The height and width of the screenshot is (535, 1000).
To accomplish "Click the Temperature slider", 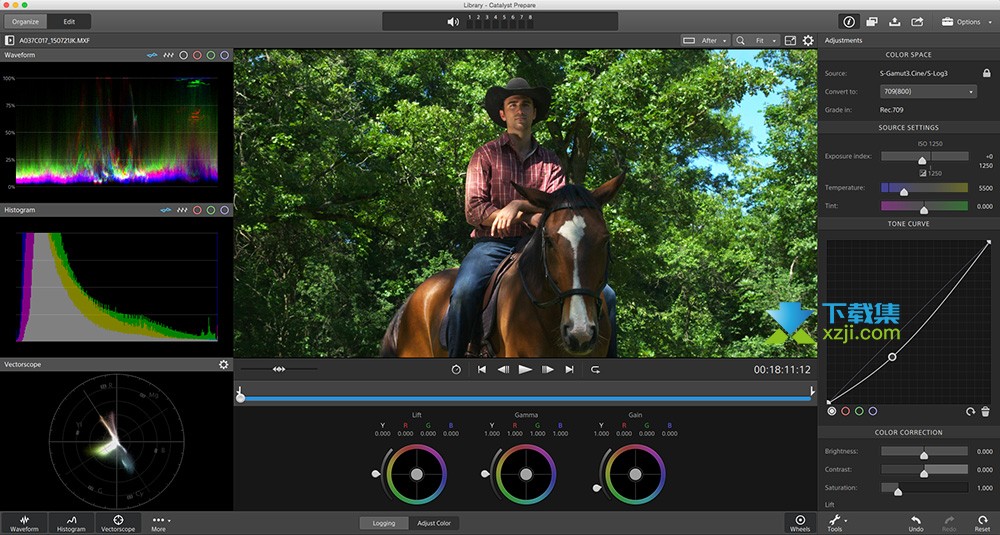I will tap(924, 188).
